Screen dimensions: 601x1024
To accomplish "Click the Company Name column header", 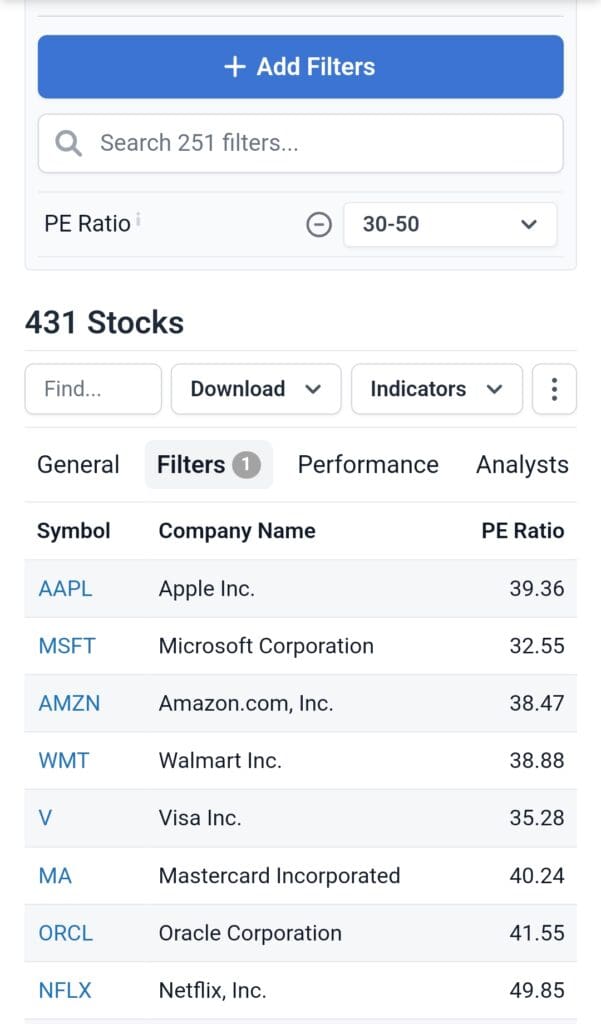I will [237, 531].
